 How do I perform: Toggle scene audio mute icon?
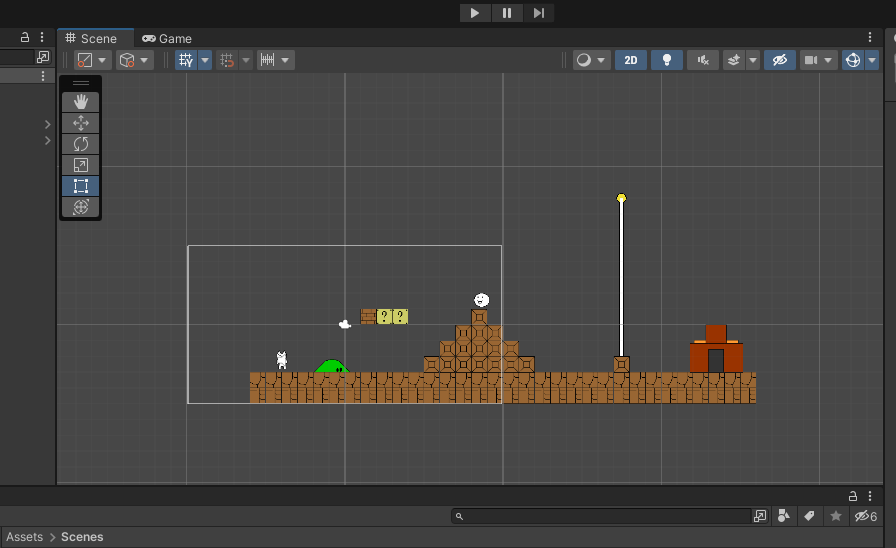click(703, 60)
